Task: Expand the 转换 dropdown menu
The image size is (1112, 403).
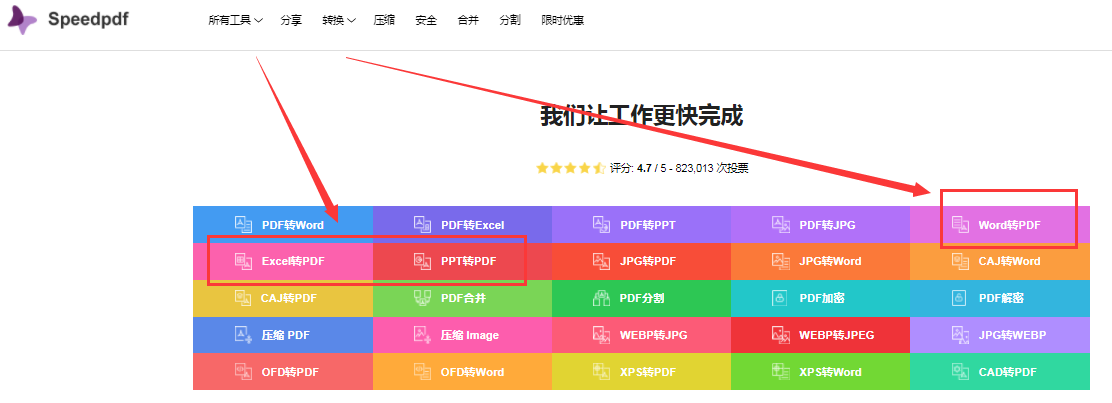Action: point(339,21)
